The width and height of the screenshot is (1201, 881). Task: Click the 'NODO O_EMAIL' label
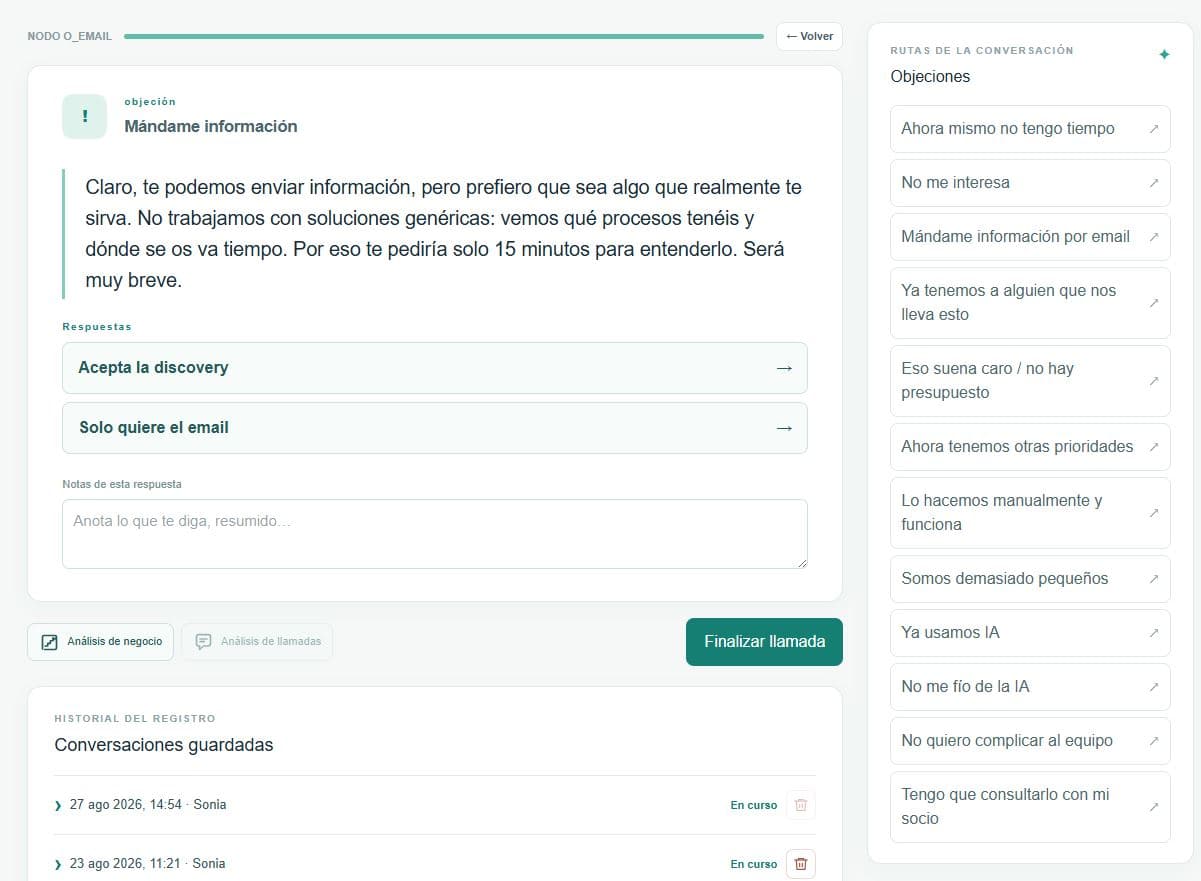tap(70, 37)
